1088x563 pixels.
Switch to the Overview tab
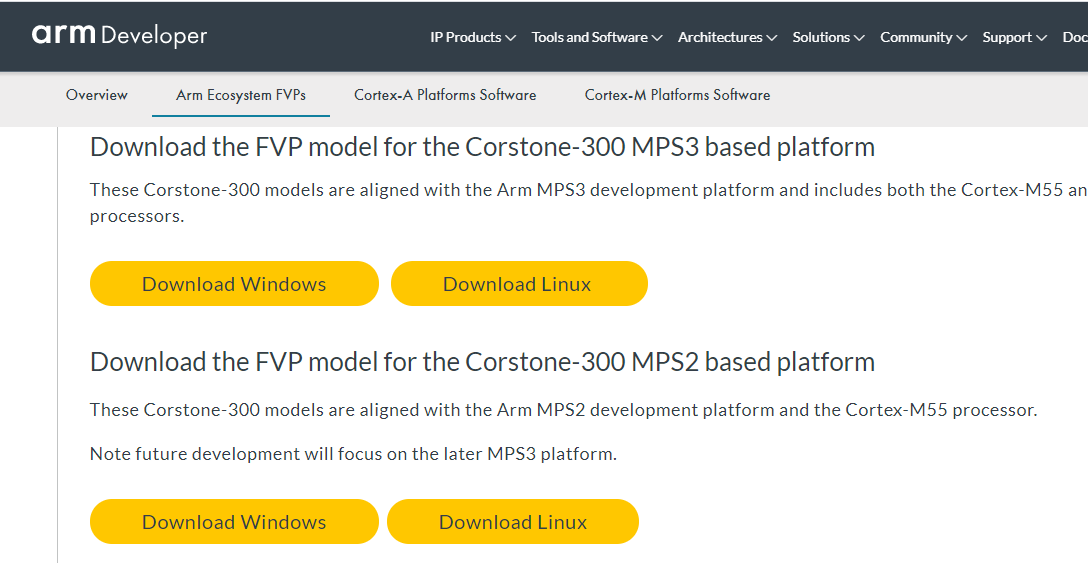(96, 95)
